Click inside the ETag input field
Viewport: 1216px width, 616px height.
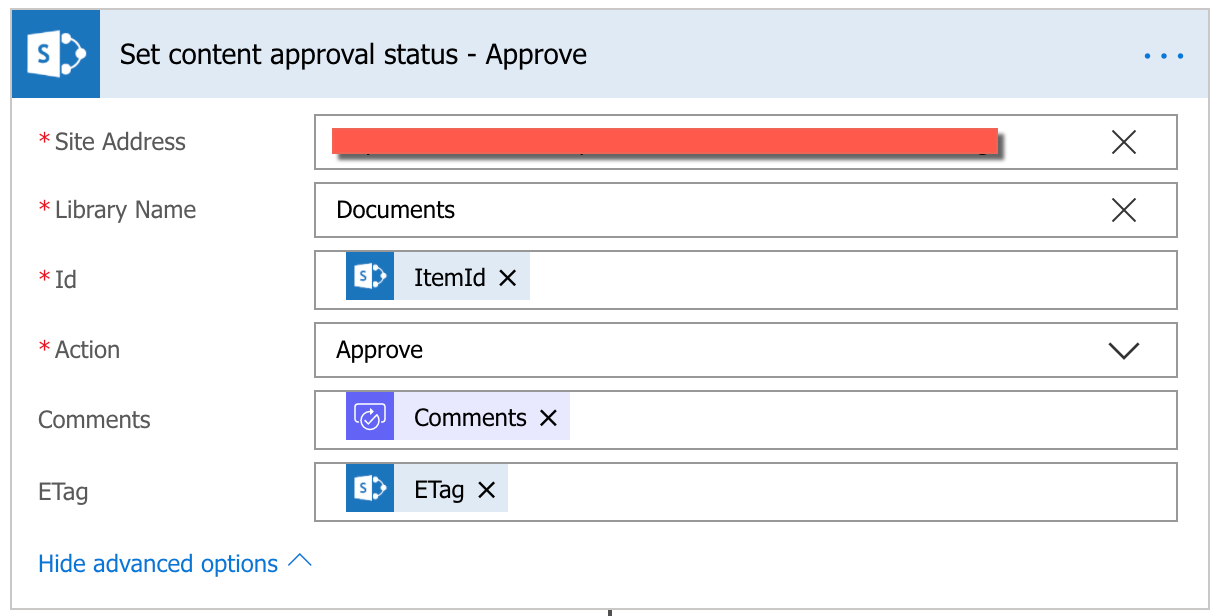[800, 490]
